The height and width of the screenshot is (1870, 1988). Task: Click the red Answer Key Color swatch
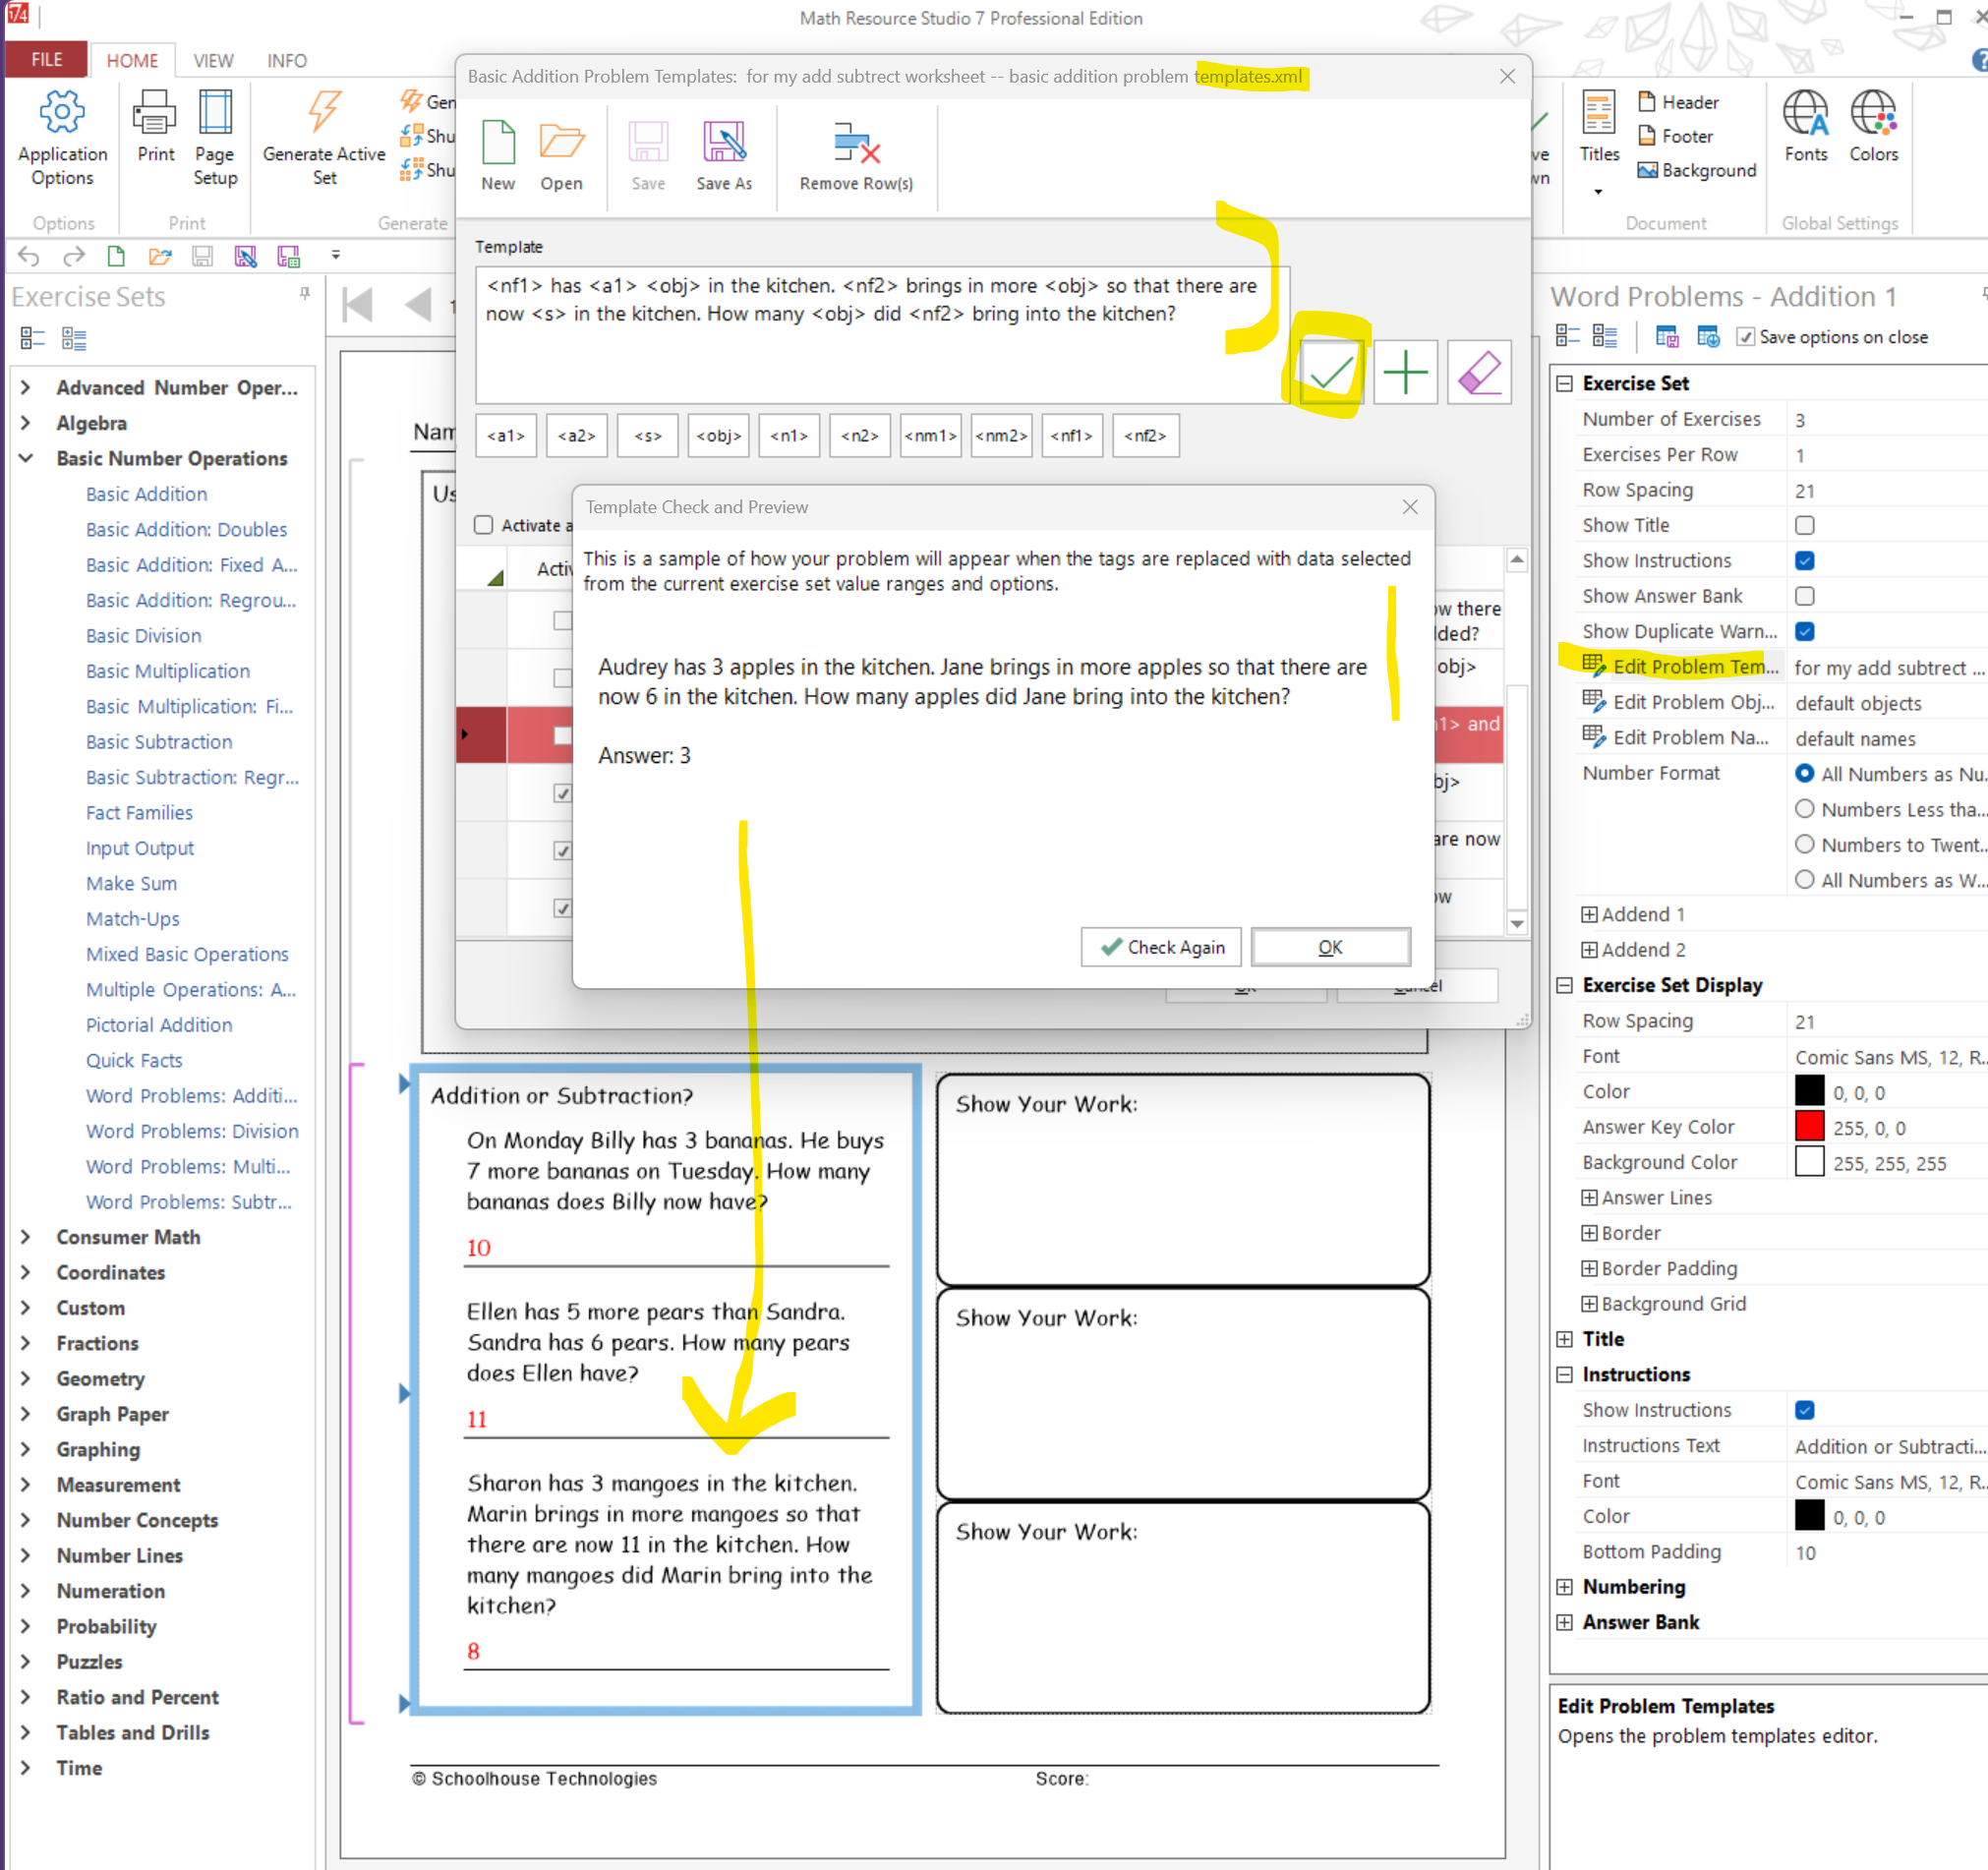[1809, 1127]
